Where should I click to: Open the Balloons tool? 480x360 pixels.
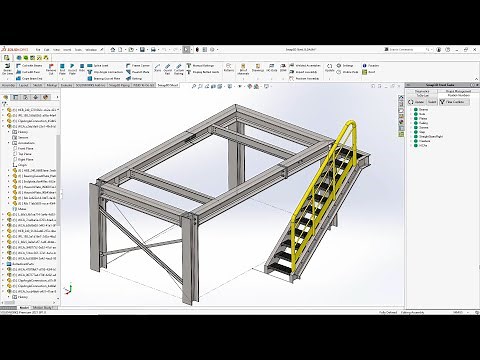click(229, 67)
